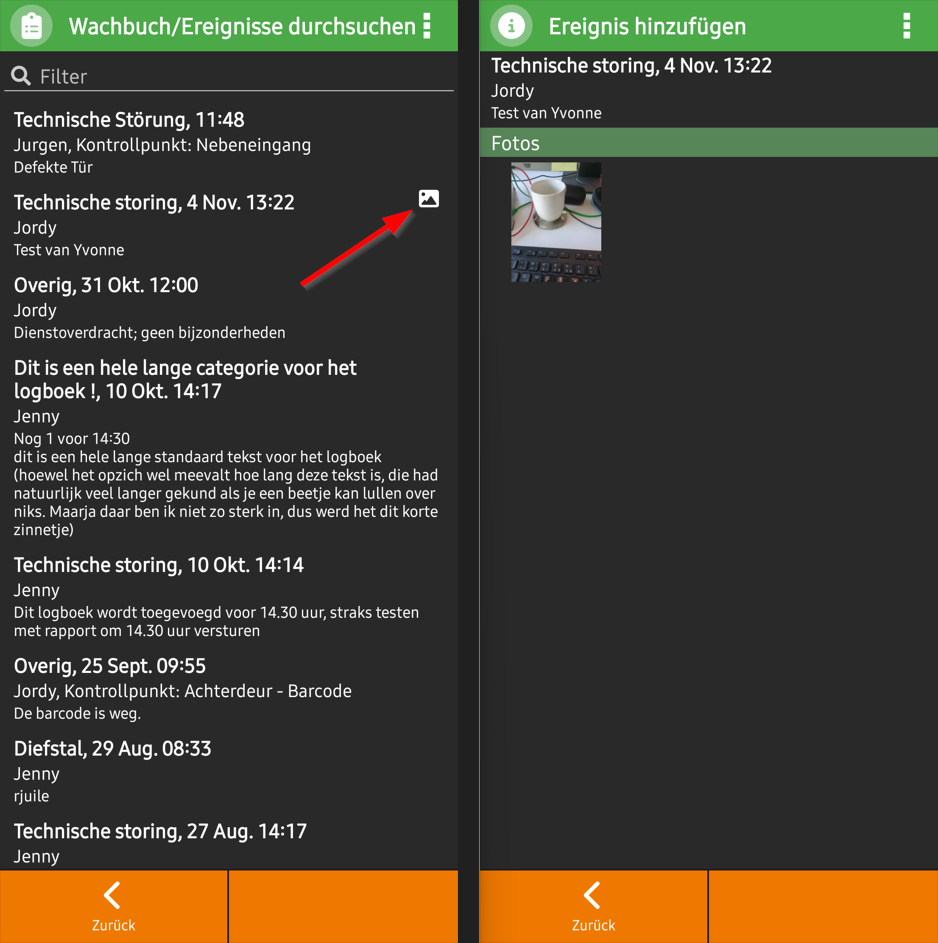This screenshot has width=938, height=943.
Task: Click the Fotos section header
Action: click(709, 143)
